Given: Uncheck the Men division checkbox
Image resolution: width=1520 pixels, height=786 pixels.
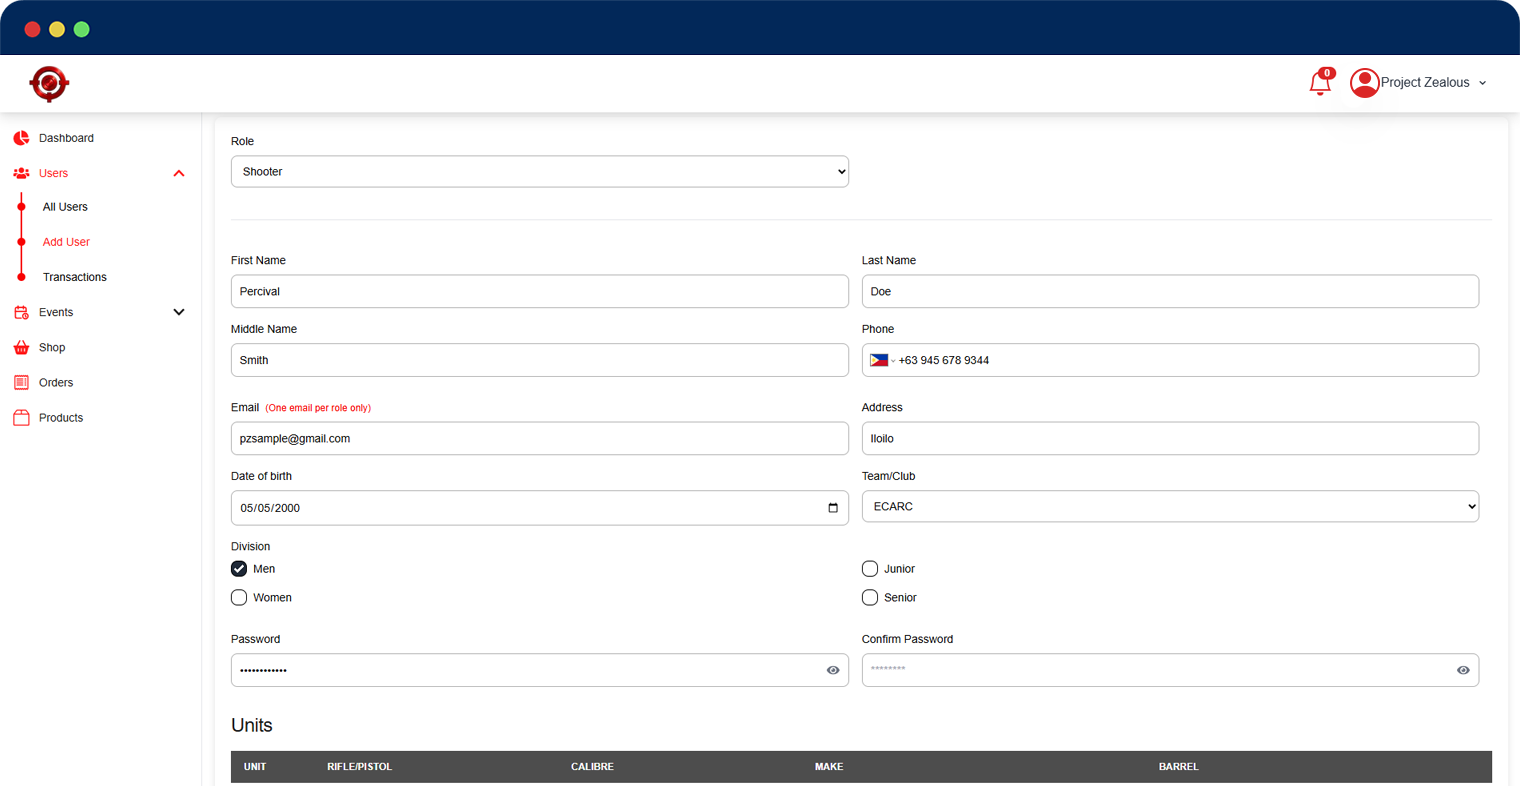Looking at the screenshot, I should click(x=239, y=569).
